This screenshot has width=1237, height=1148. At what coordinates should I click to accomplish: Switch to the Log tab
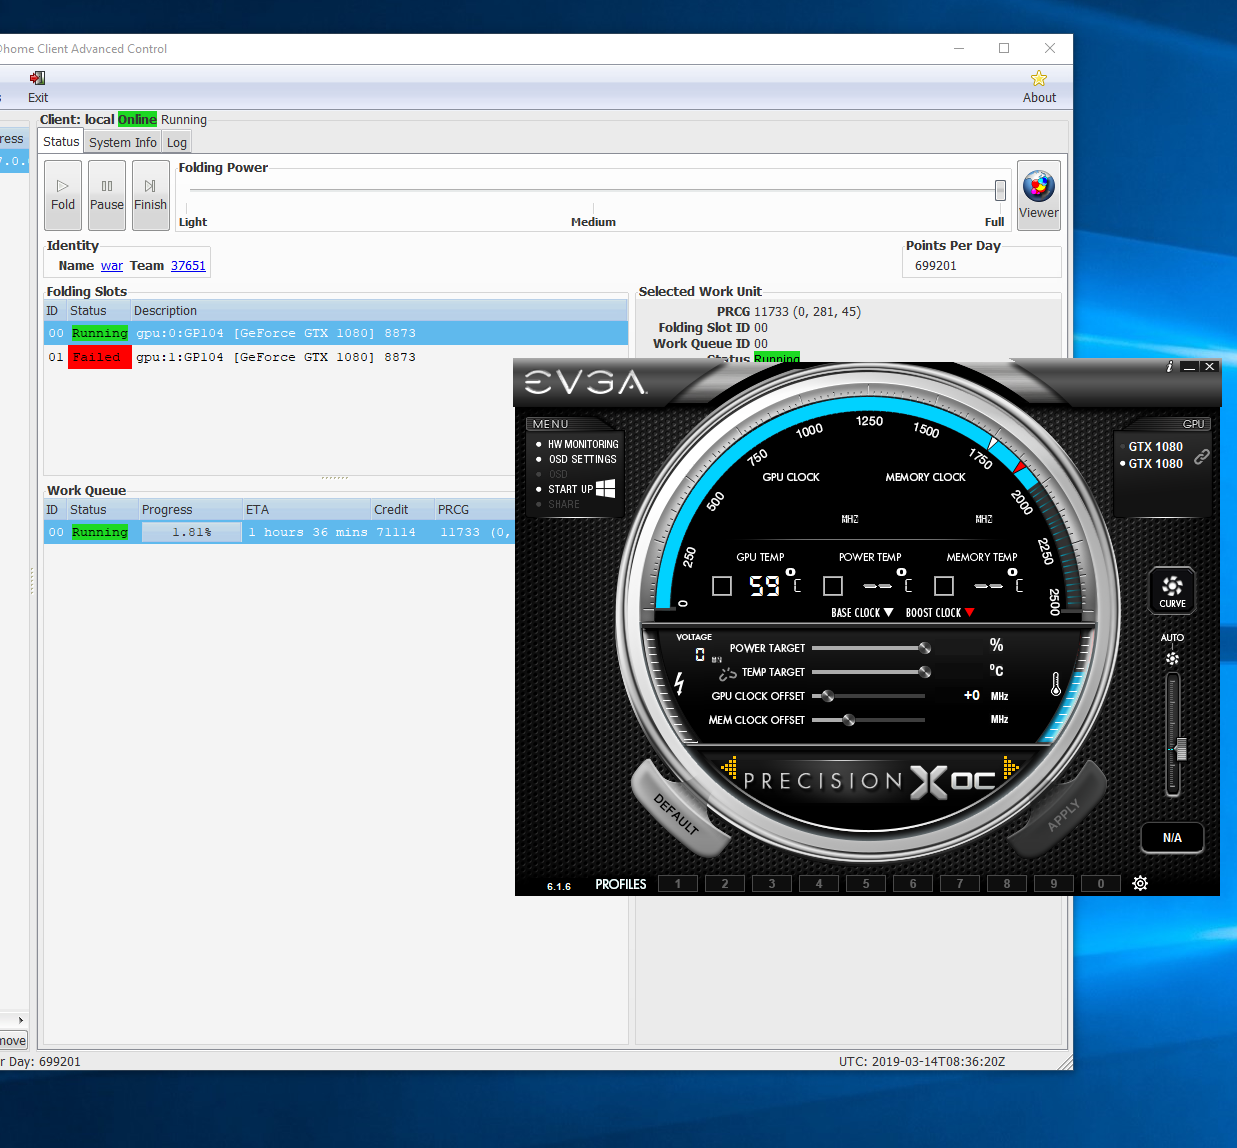point(177,143)
